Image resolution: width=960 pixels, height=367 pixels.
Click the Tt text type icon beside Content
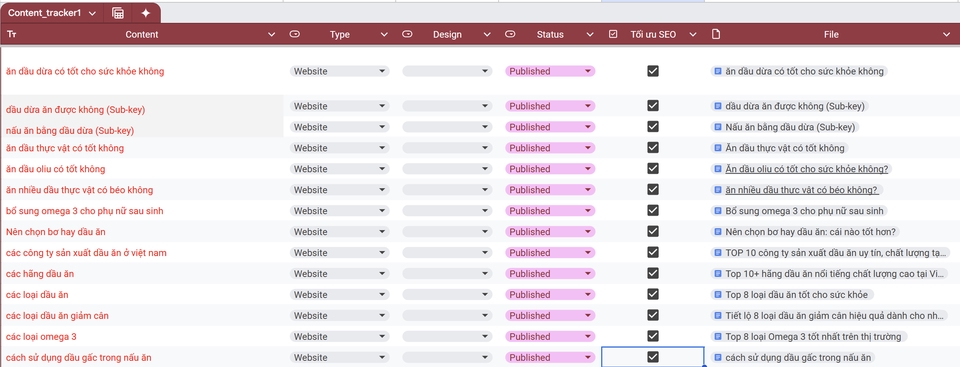(x=12, y=35)
